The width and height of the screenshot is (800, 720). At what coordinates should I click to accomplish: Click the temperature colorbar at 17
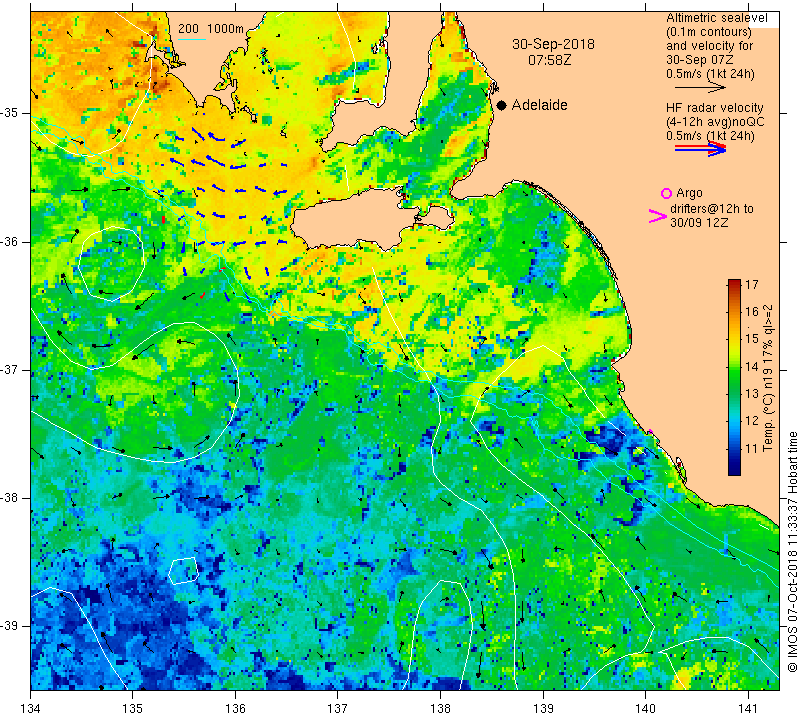[734, 283]
